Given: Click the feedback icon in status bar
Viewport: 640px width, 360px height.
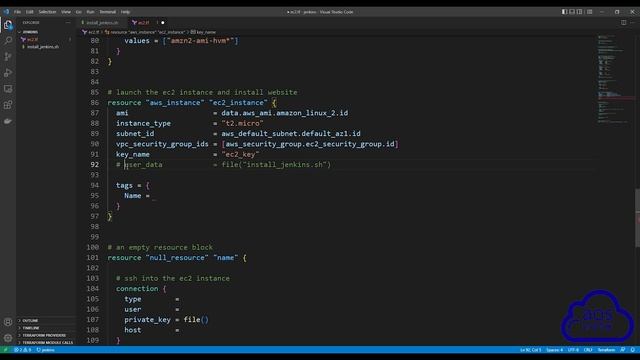Looking at the screenshot, I should 623,350.
